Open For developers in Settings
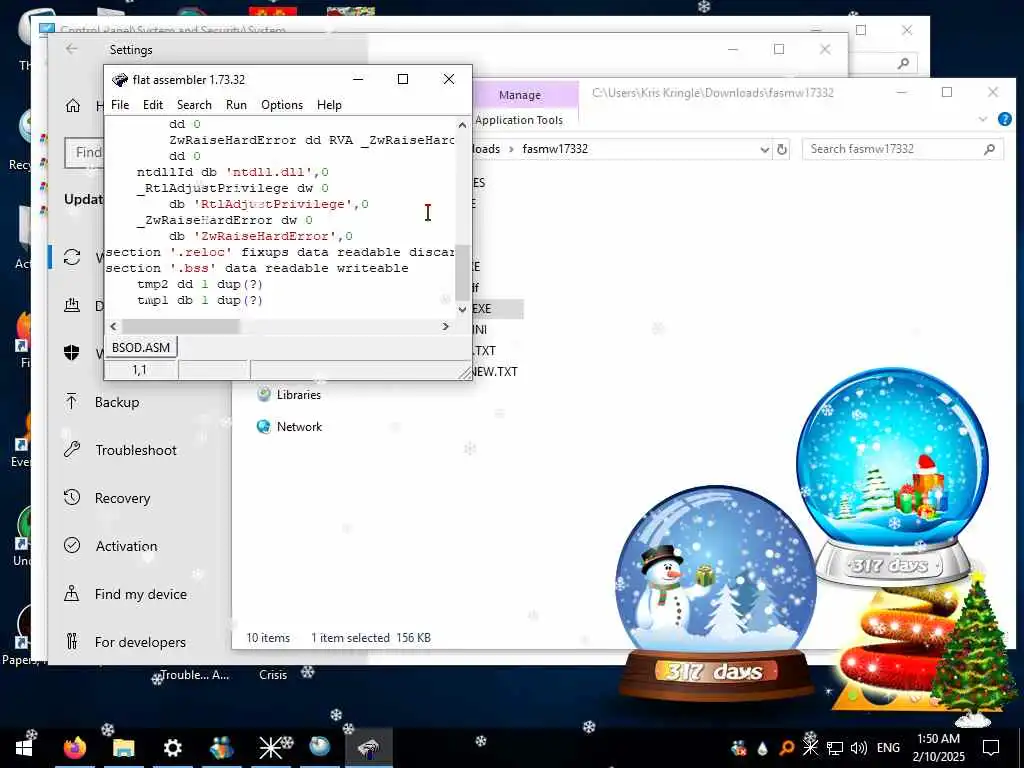The image size is (1024, 768). click(140, 642)
